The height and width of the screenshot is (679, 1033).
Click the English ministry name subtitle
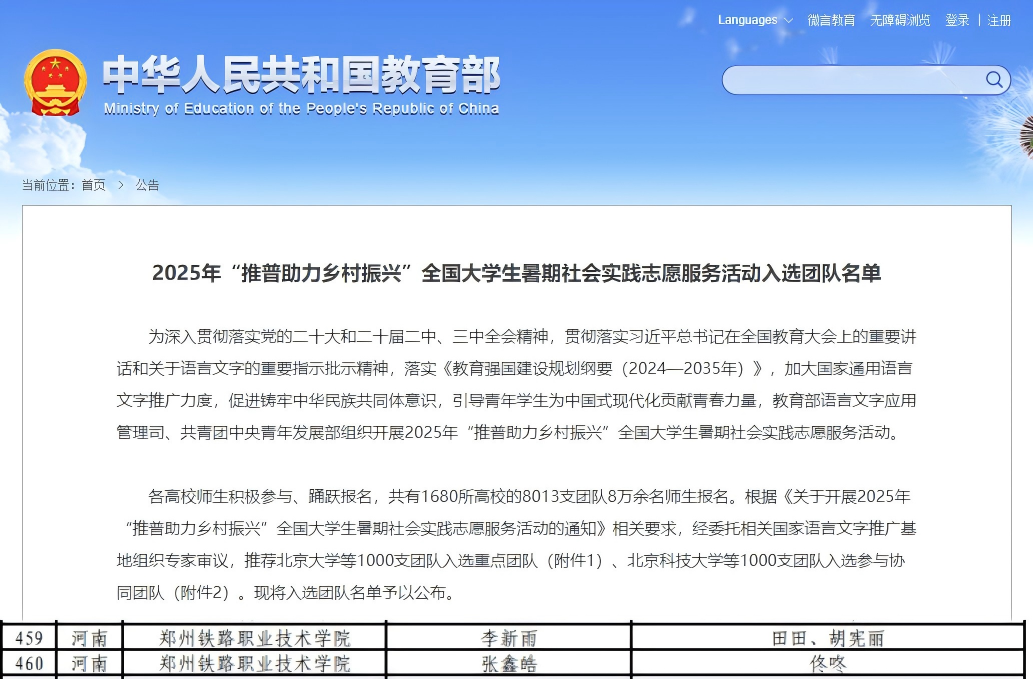pyautogui.click(x=301, y=109)
